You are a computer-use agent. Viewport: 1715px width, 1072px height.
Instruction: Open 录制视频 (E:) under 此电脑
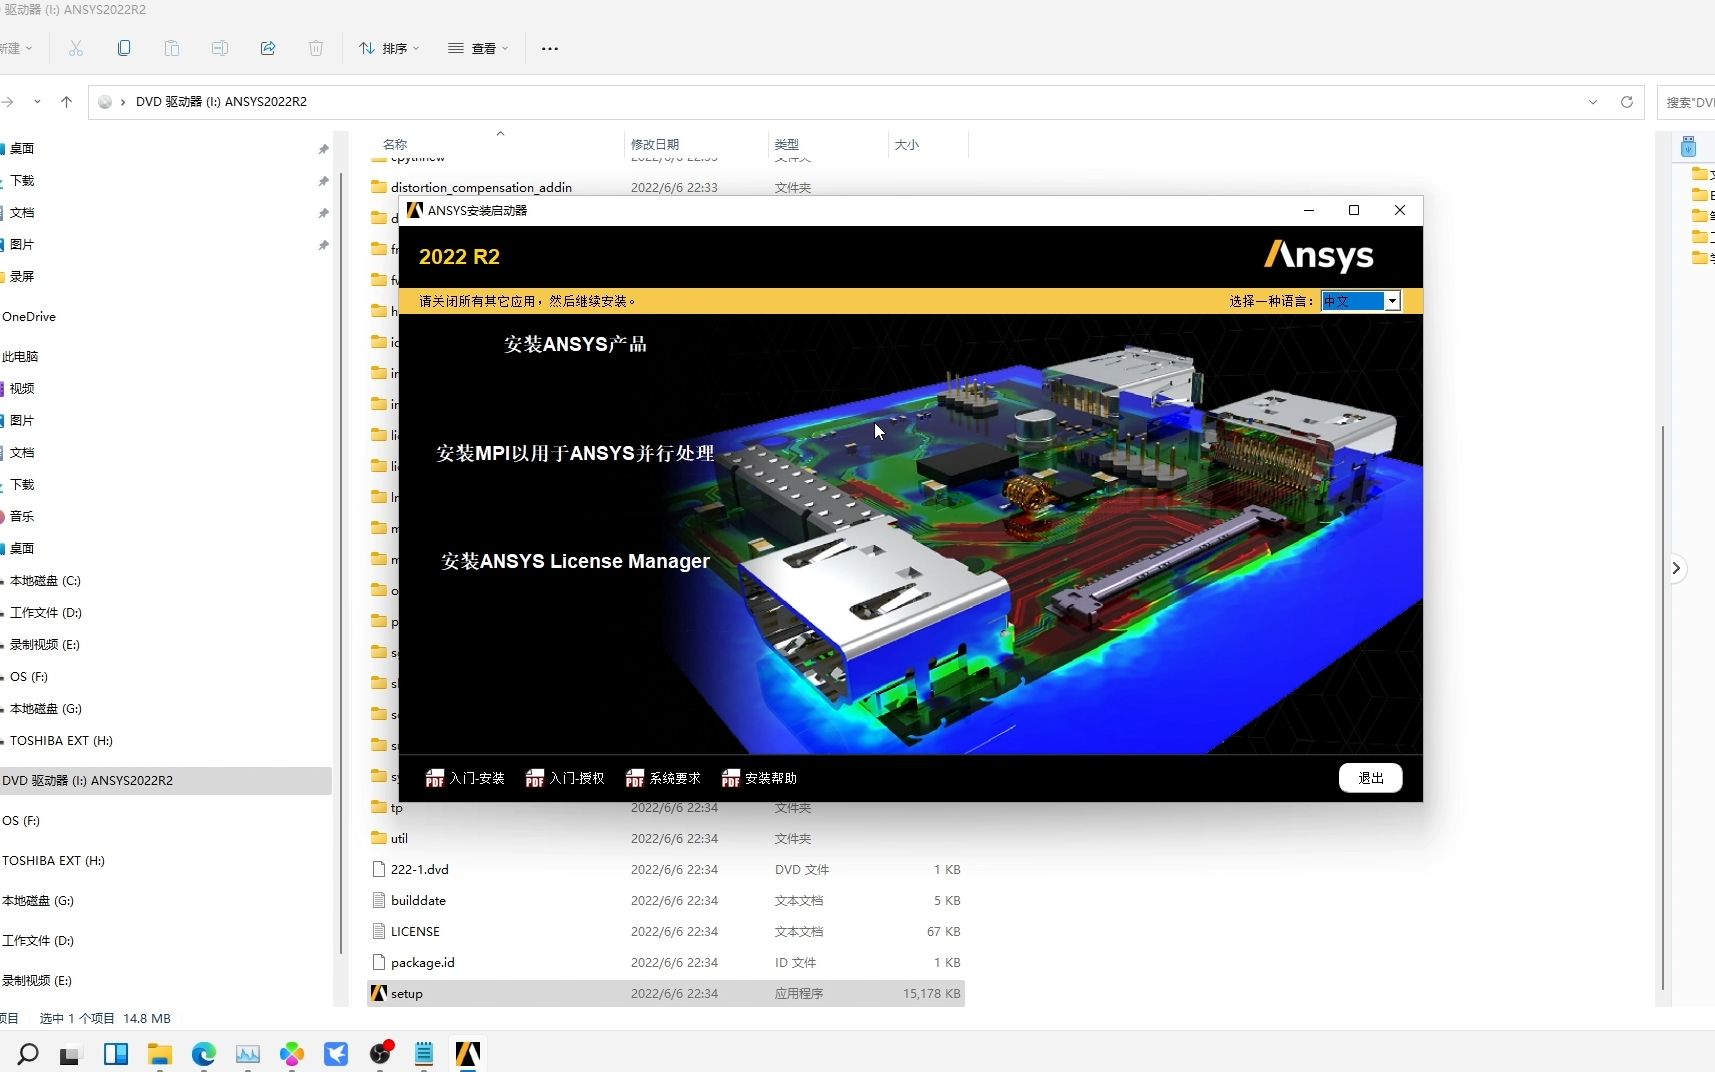[45, 644]
